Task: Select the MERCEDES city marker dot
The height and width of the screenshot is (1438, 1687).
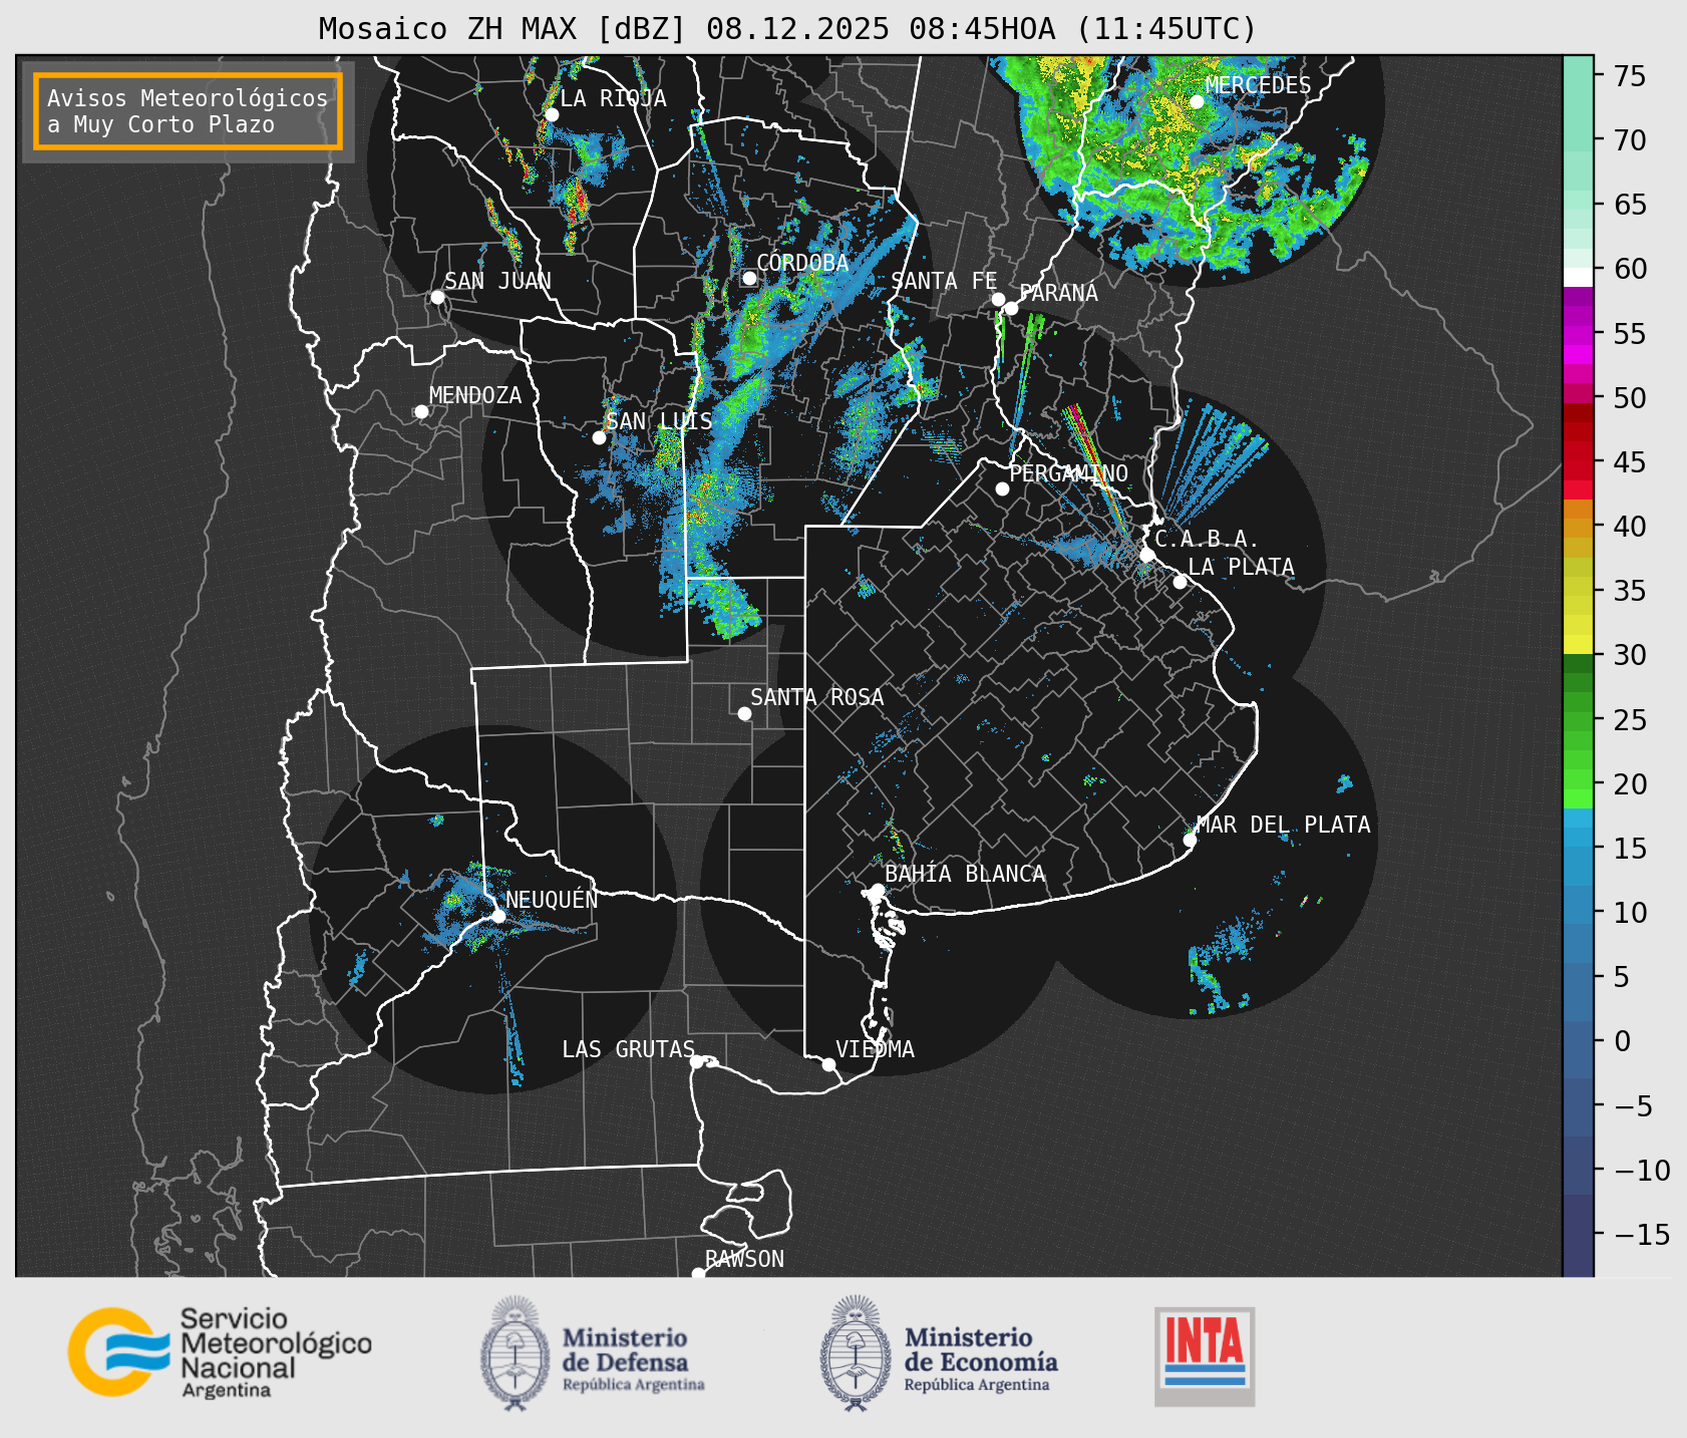Action: pyautogui.click(x=1197, y=102)
